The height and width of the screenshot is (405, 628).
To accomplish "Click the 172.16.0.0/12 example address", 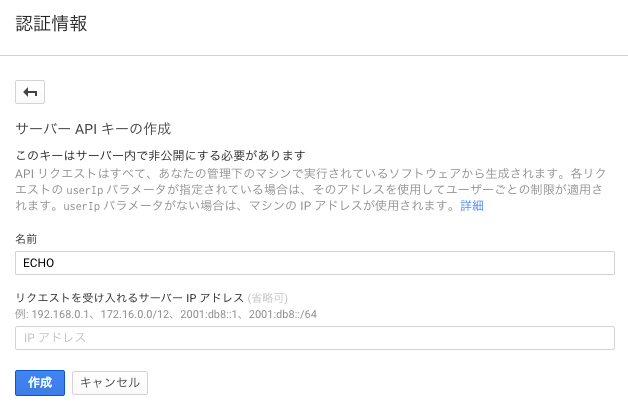I will (x=135, y=314).
